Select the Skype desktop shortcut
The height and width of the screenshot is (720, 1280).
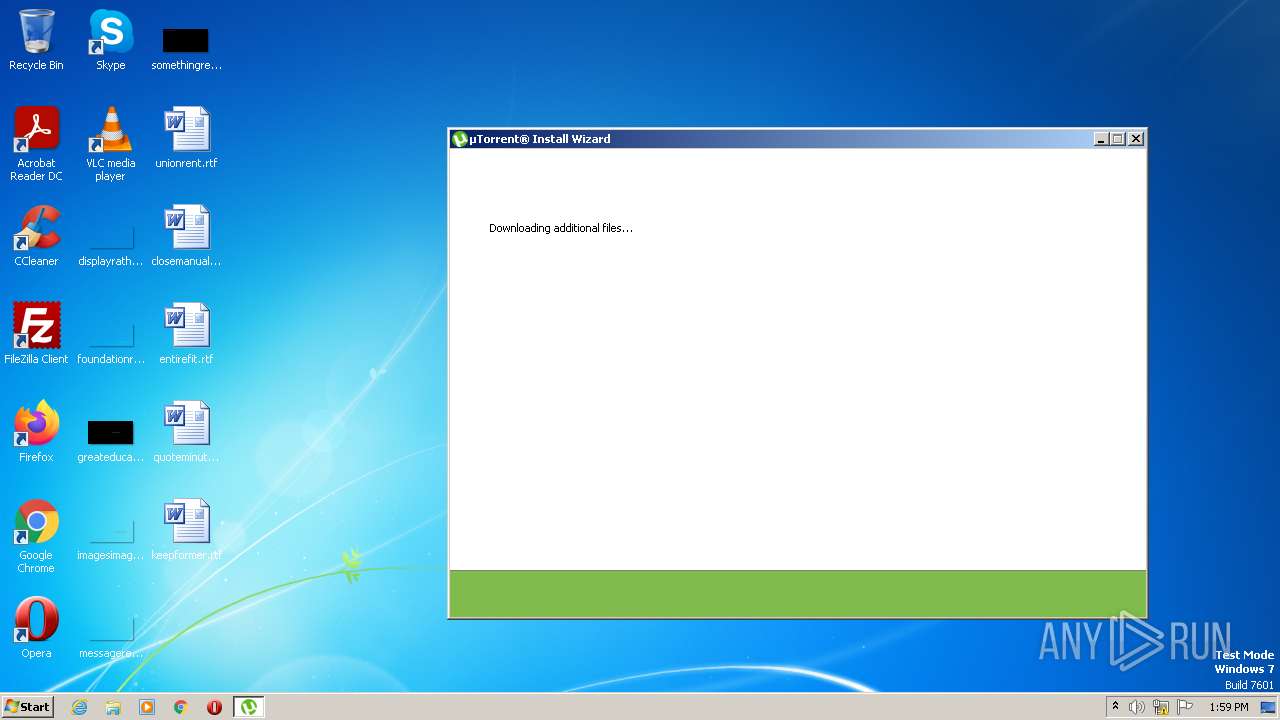[x=110, y=40]
